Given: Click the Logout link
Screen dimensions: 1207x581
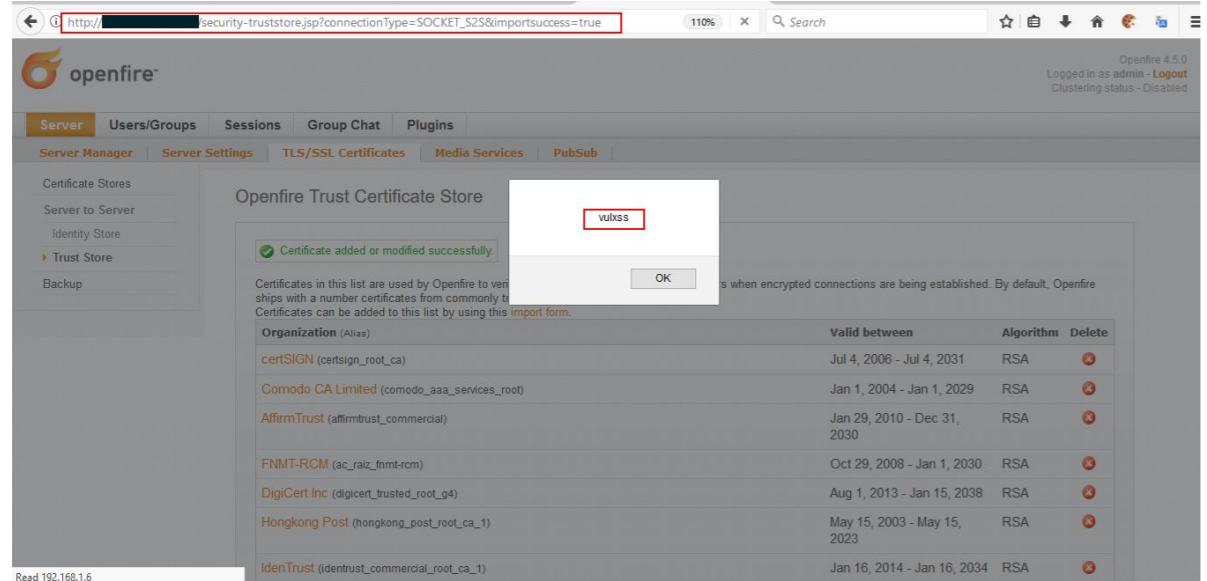Looking at the screenshot, I should click(1169, 74).
